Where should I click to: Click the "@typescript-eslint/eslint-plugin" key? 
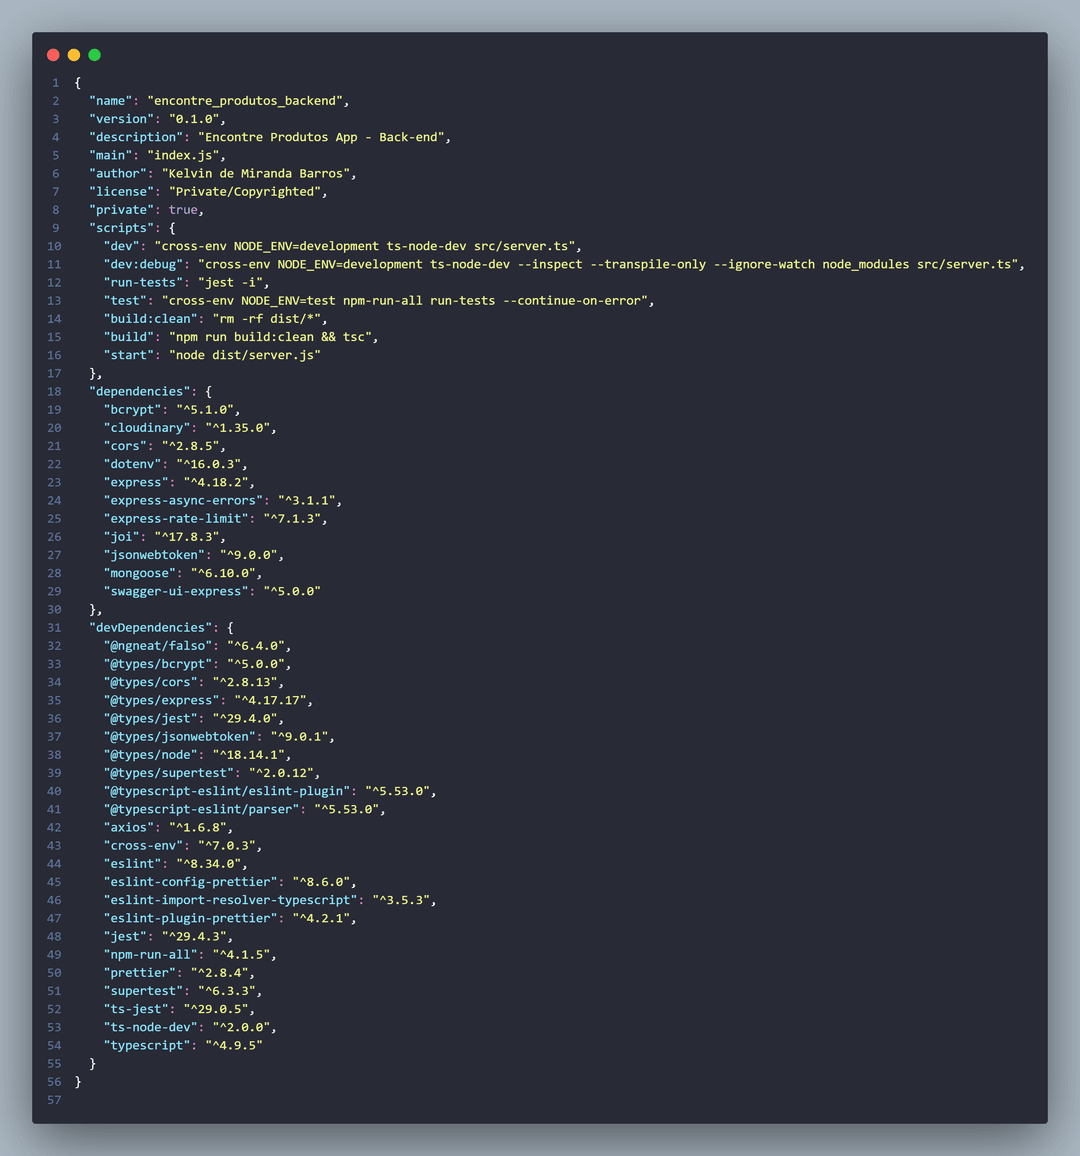pyautogui.click(x=227, y=791)
